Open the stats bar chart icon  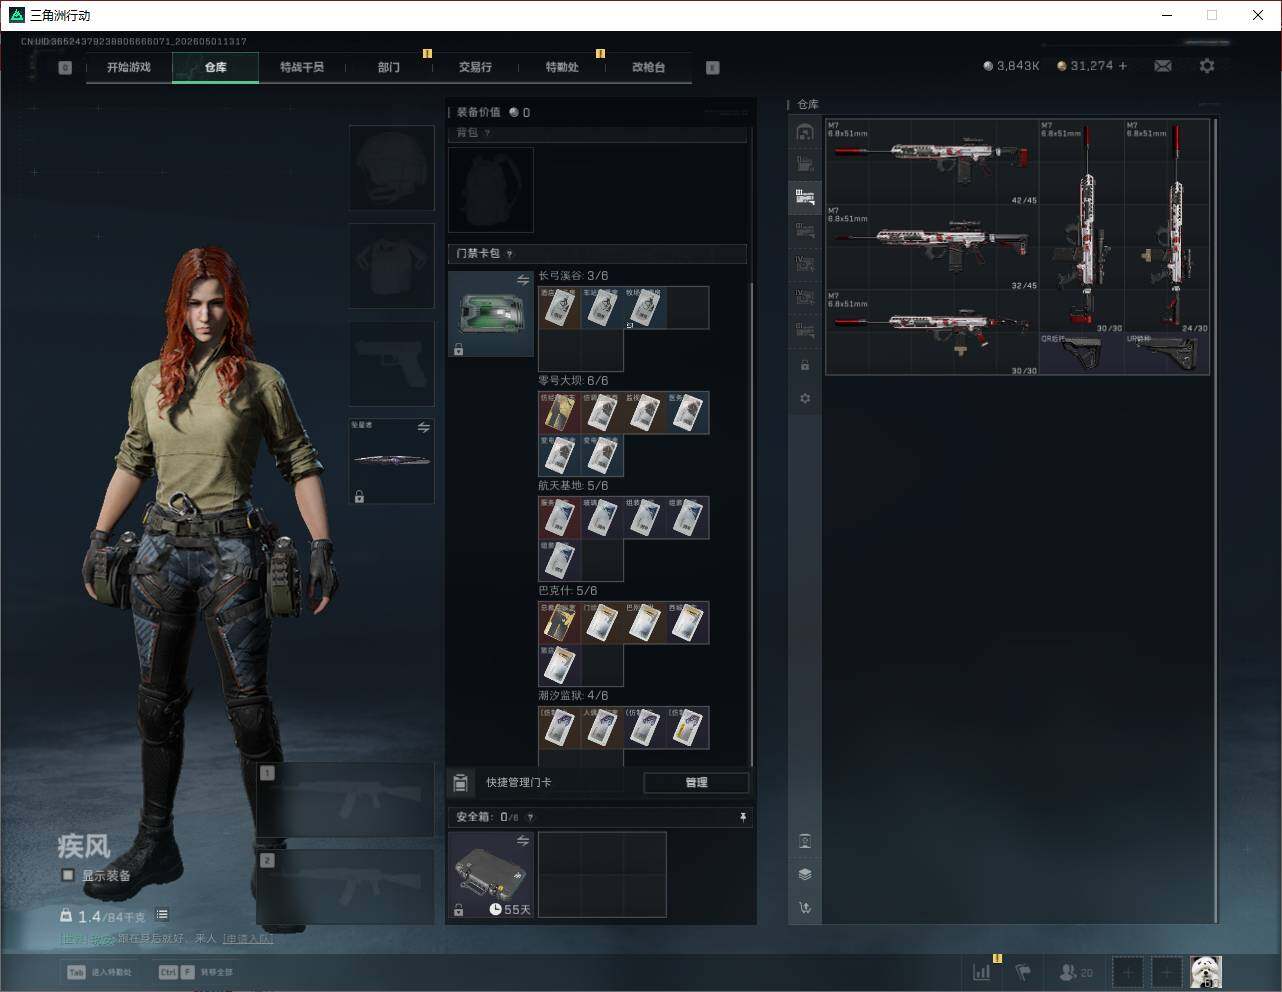pos(983,971)
